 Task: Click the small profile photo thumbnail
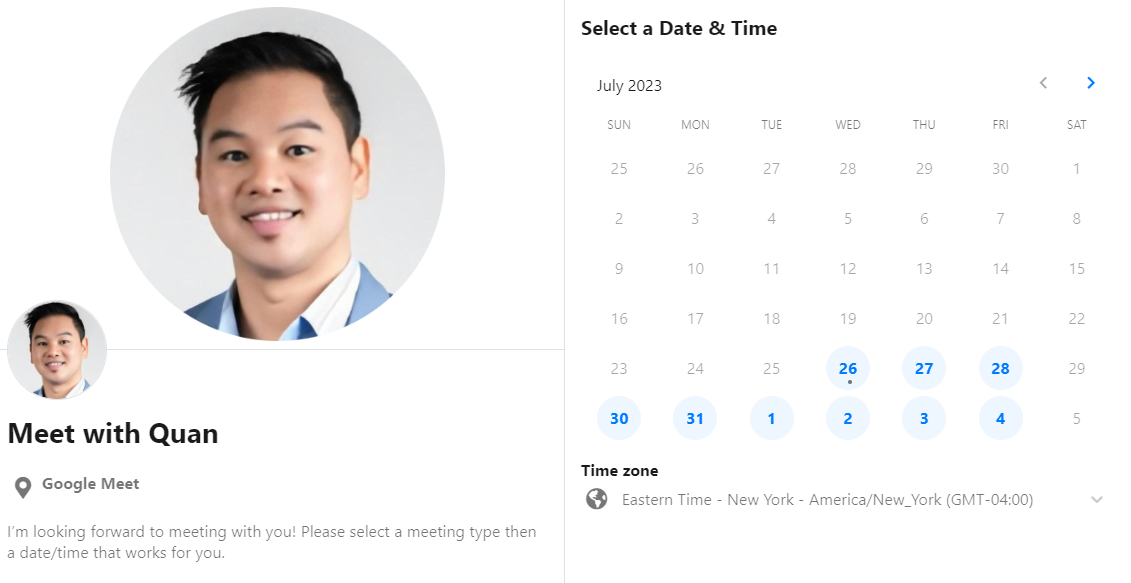(x=57, y=350)
